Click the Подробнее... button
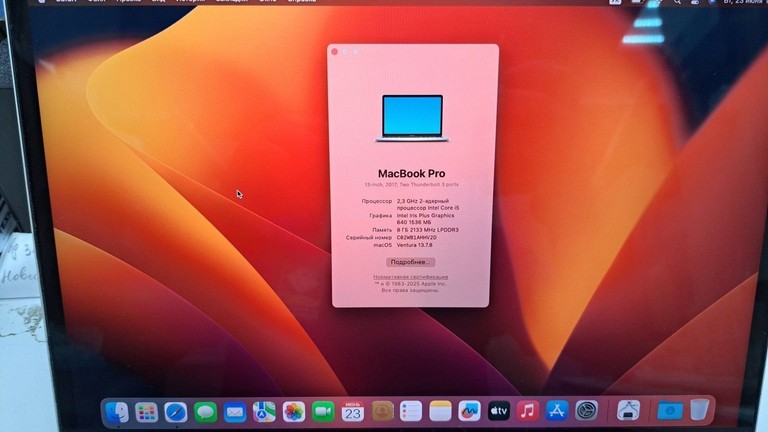 [x=410, y=262]
